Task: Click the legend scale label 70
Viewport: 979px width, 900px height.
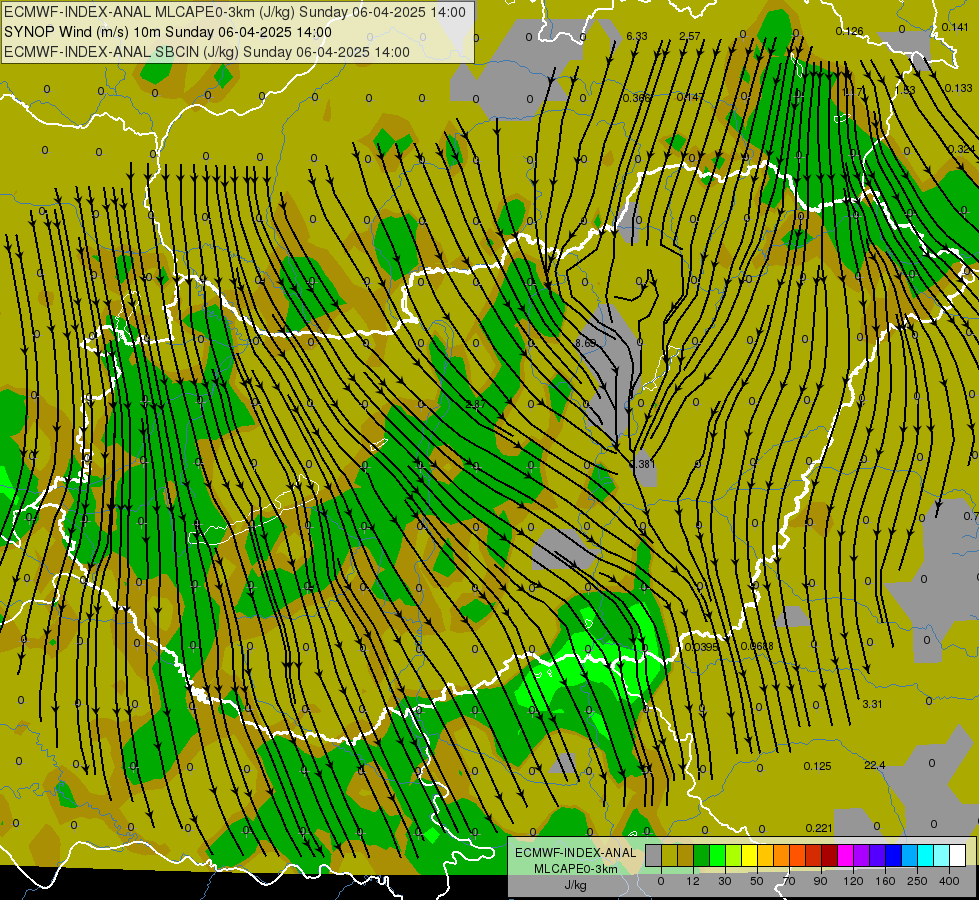Action: click(789, 881)
